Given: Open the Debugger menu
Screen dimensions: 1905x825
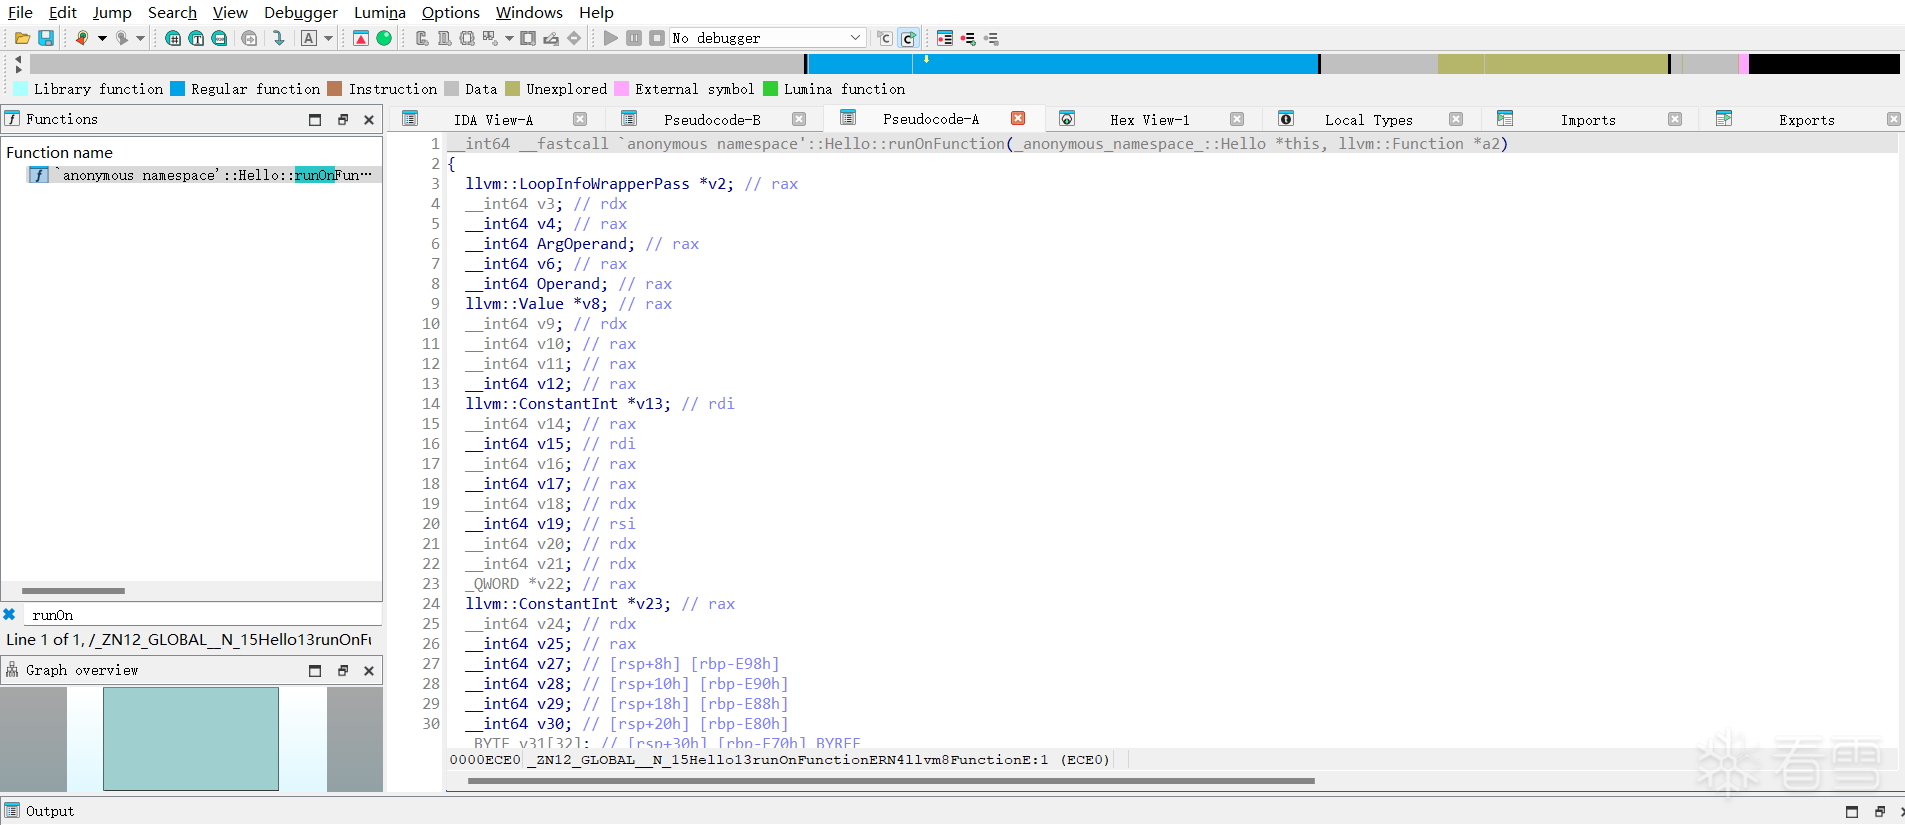Looking at the screenshot, I should 301,12.
